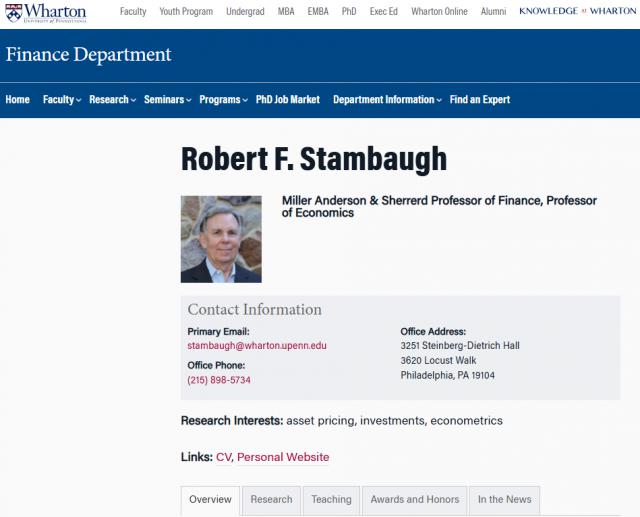The height and width of the screenshot is (517, 640).
Task: Click the Wharton logo
Action: tap(46, 13)
